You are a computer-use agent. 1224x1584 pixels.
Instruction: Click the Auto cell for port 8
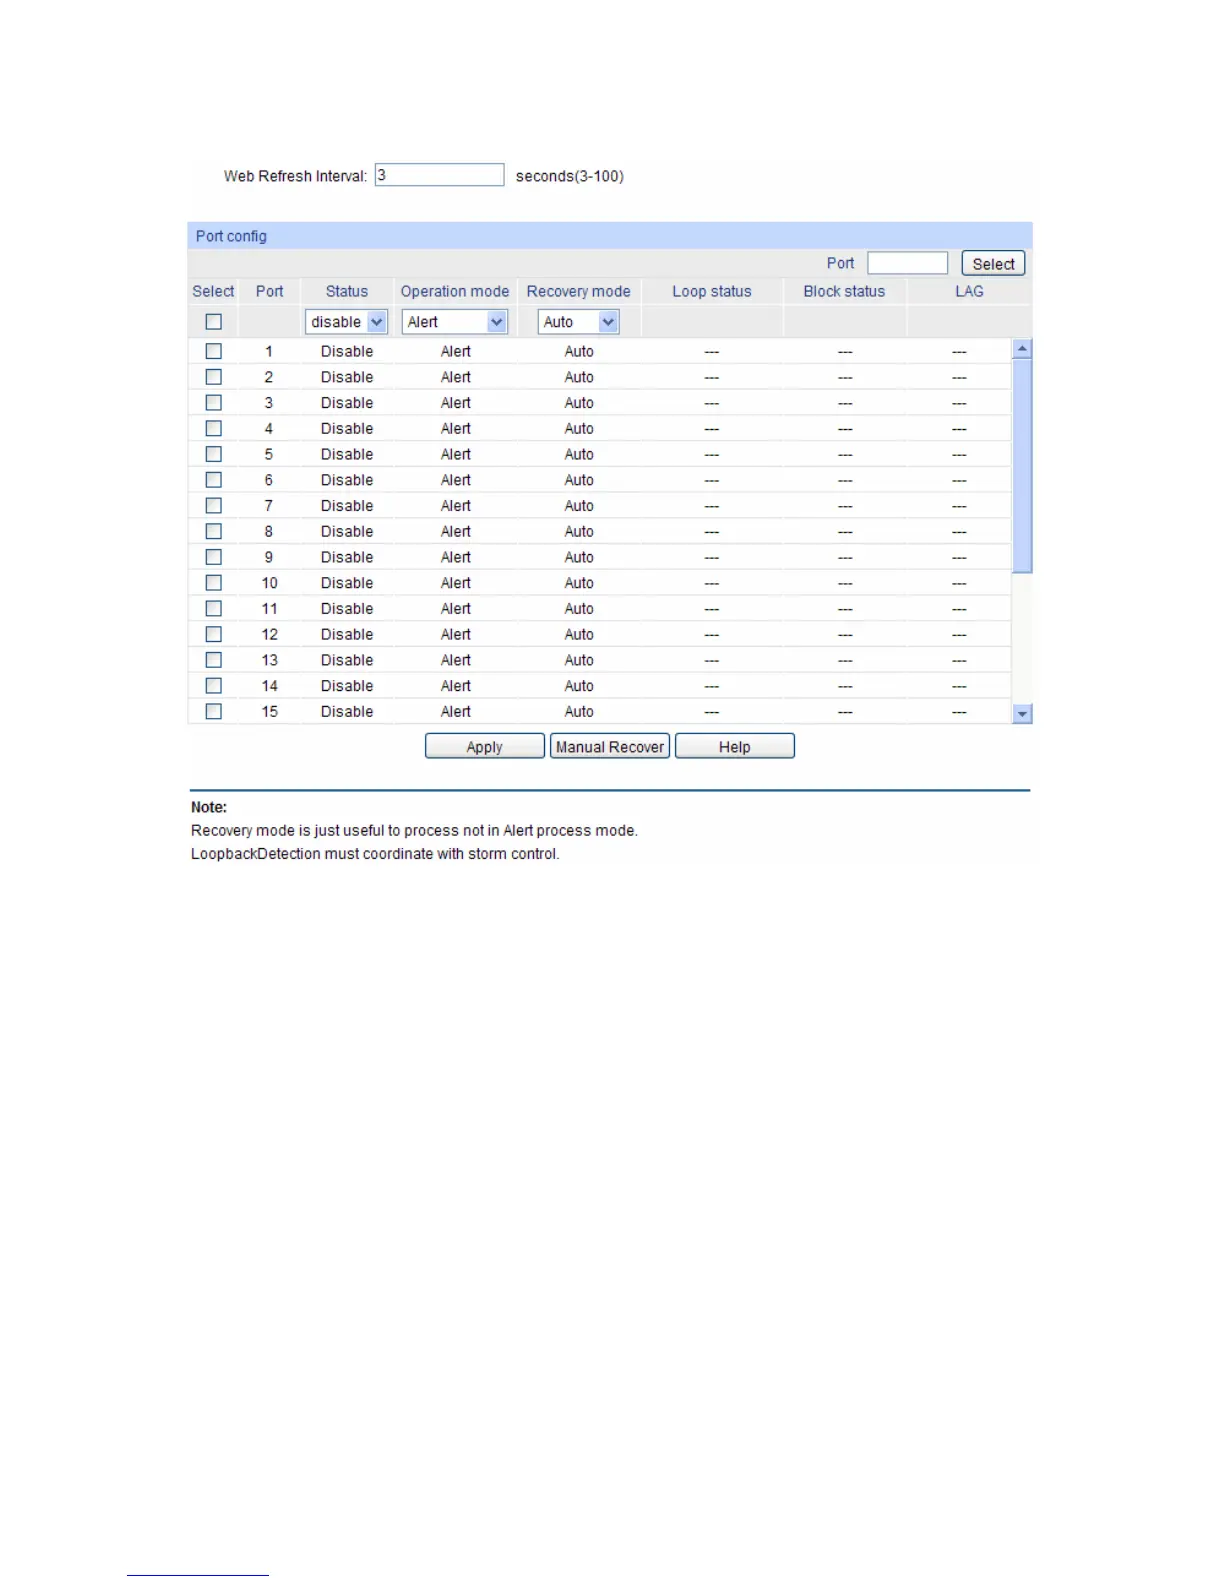tap(579, 531)
